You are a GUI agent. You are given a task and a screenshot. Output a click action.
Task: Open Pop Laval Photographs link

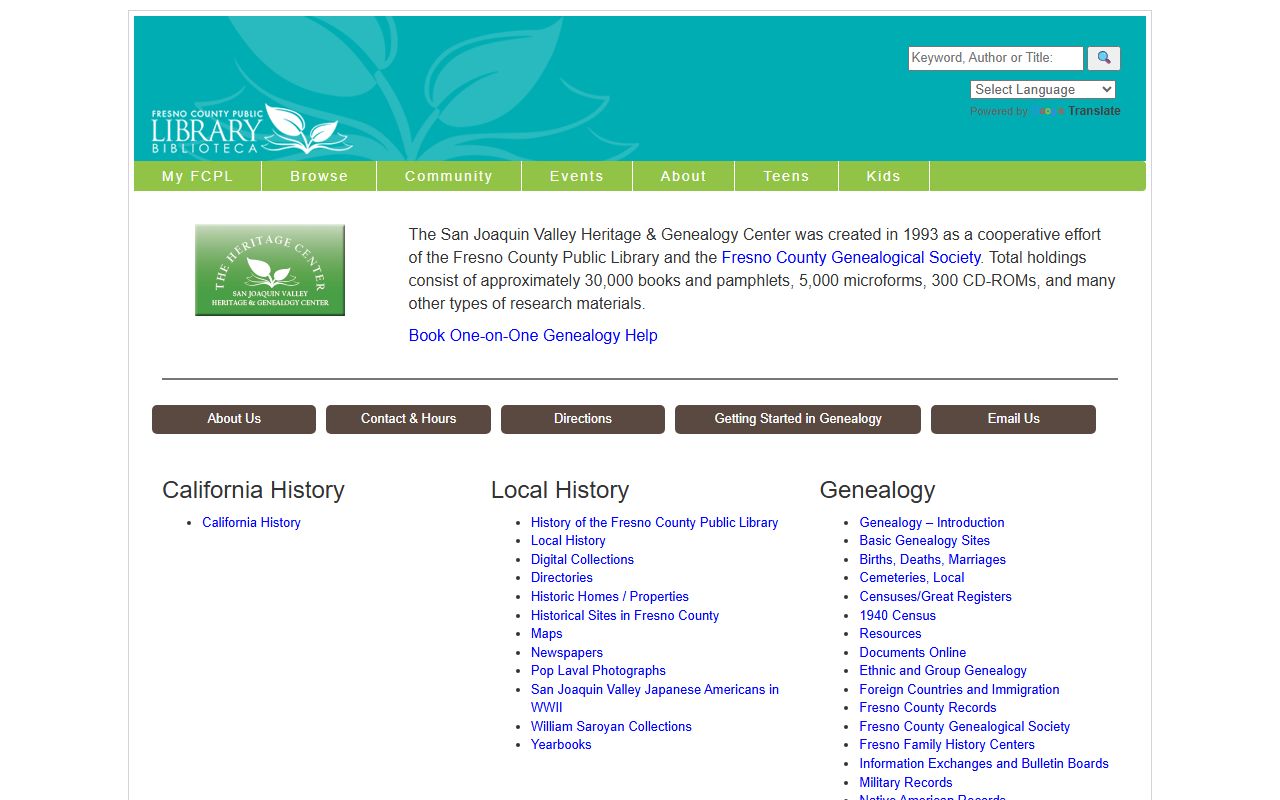tap(598, 670)
